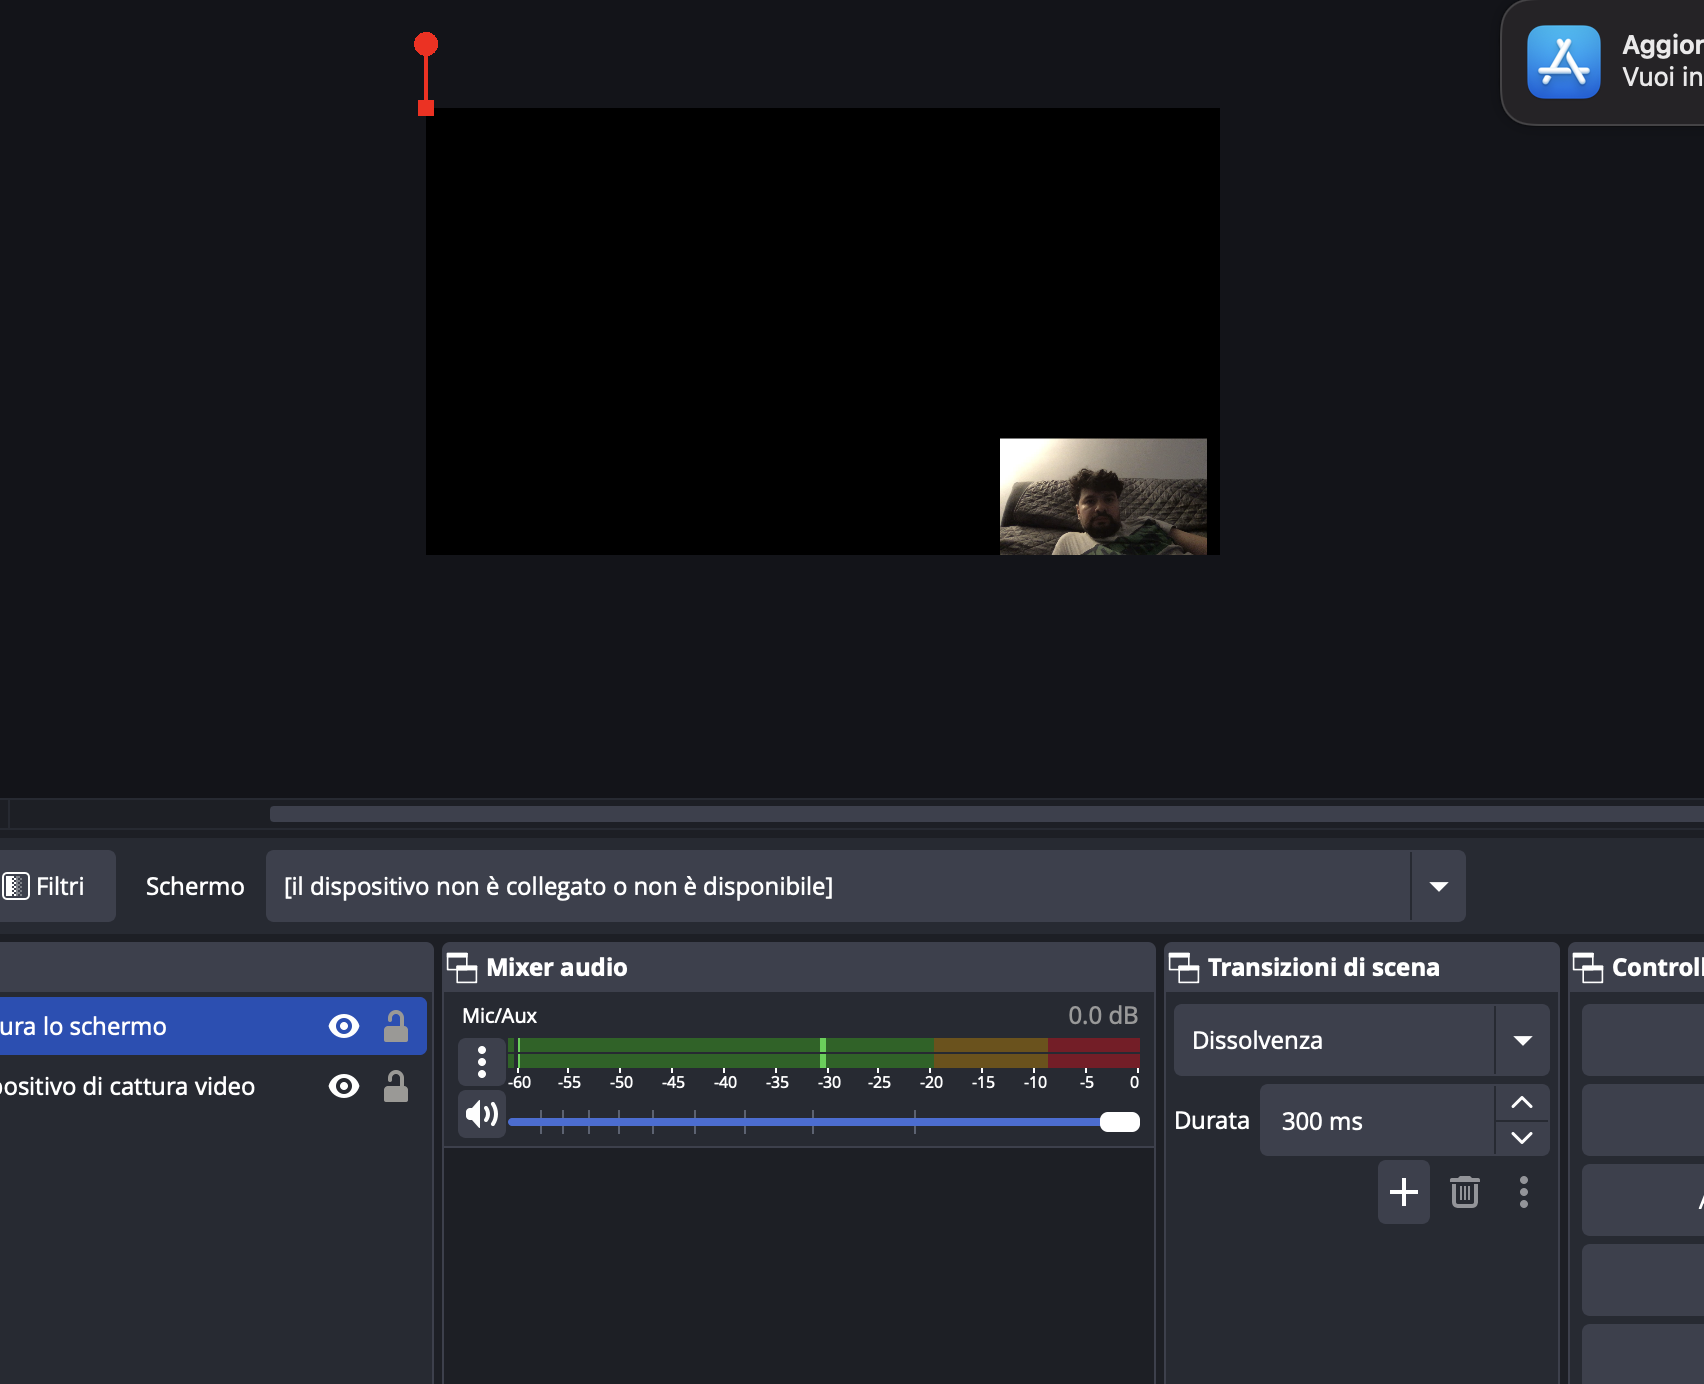The image size is (1704, 1384).
Task: Click the webcam thumbnail in preview
Action: [x=1103, y=496]
